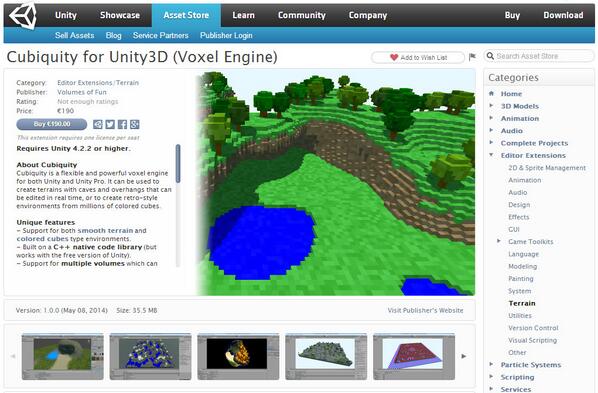Click the smooth terrain link

pos(105,230)
